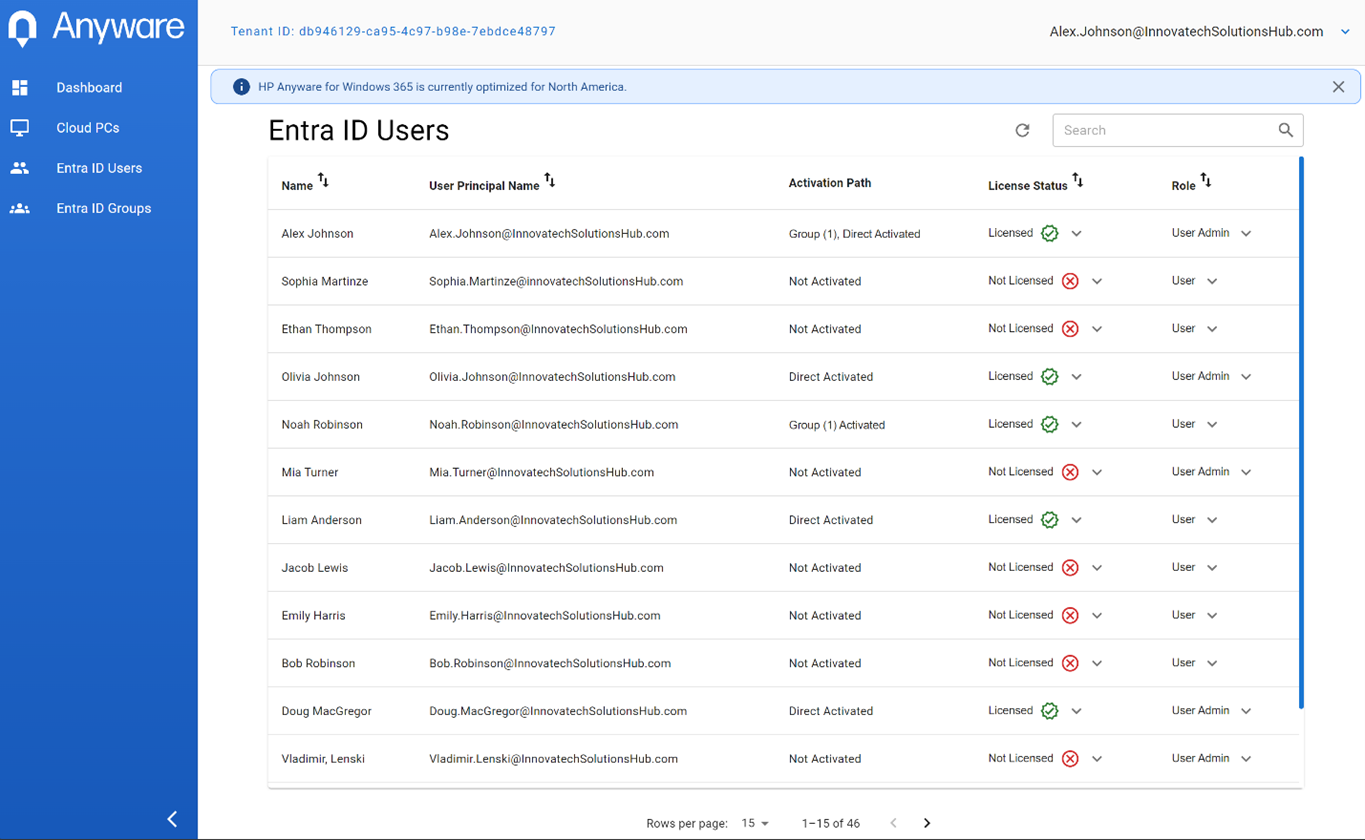The height and width of the screenshot is (840, 1365).
Task: Open Vladimir Lenski's User Admin role dropdown
Action: point(1246,759)
